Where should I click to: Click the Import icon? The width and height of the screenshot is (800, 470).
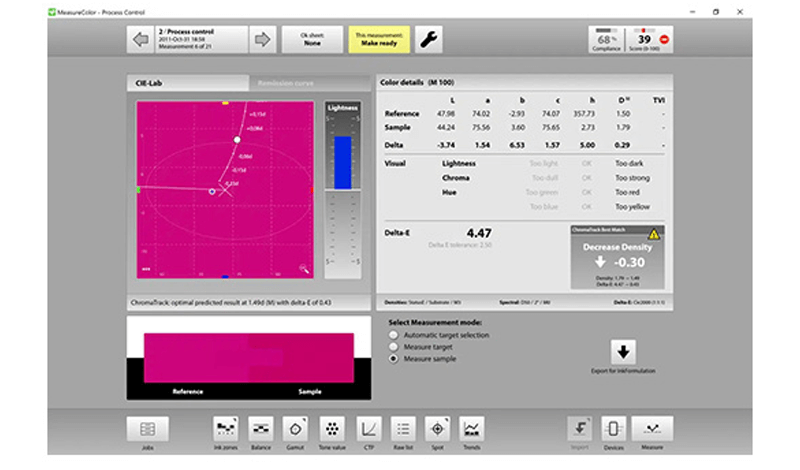580,429
